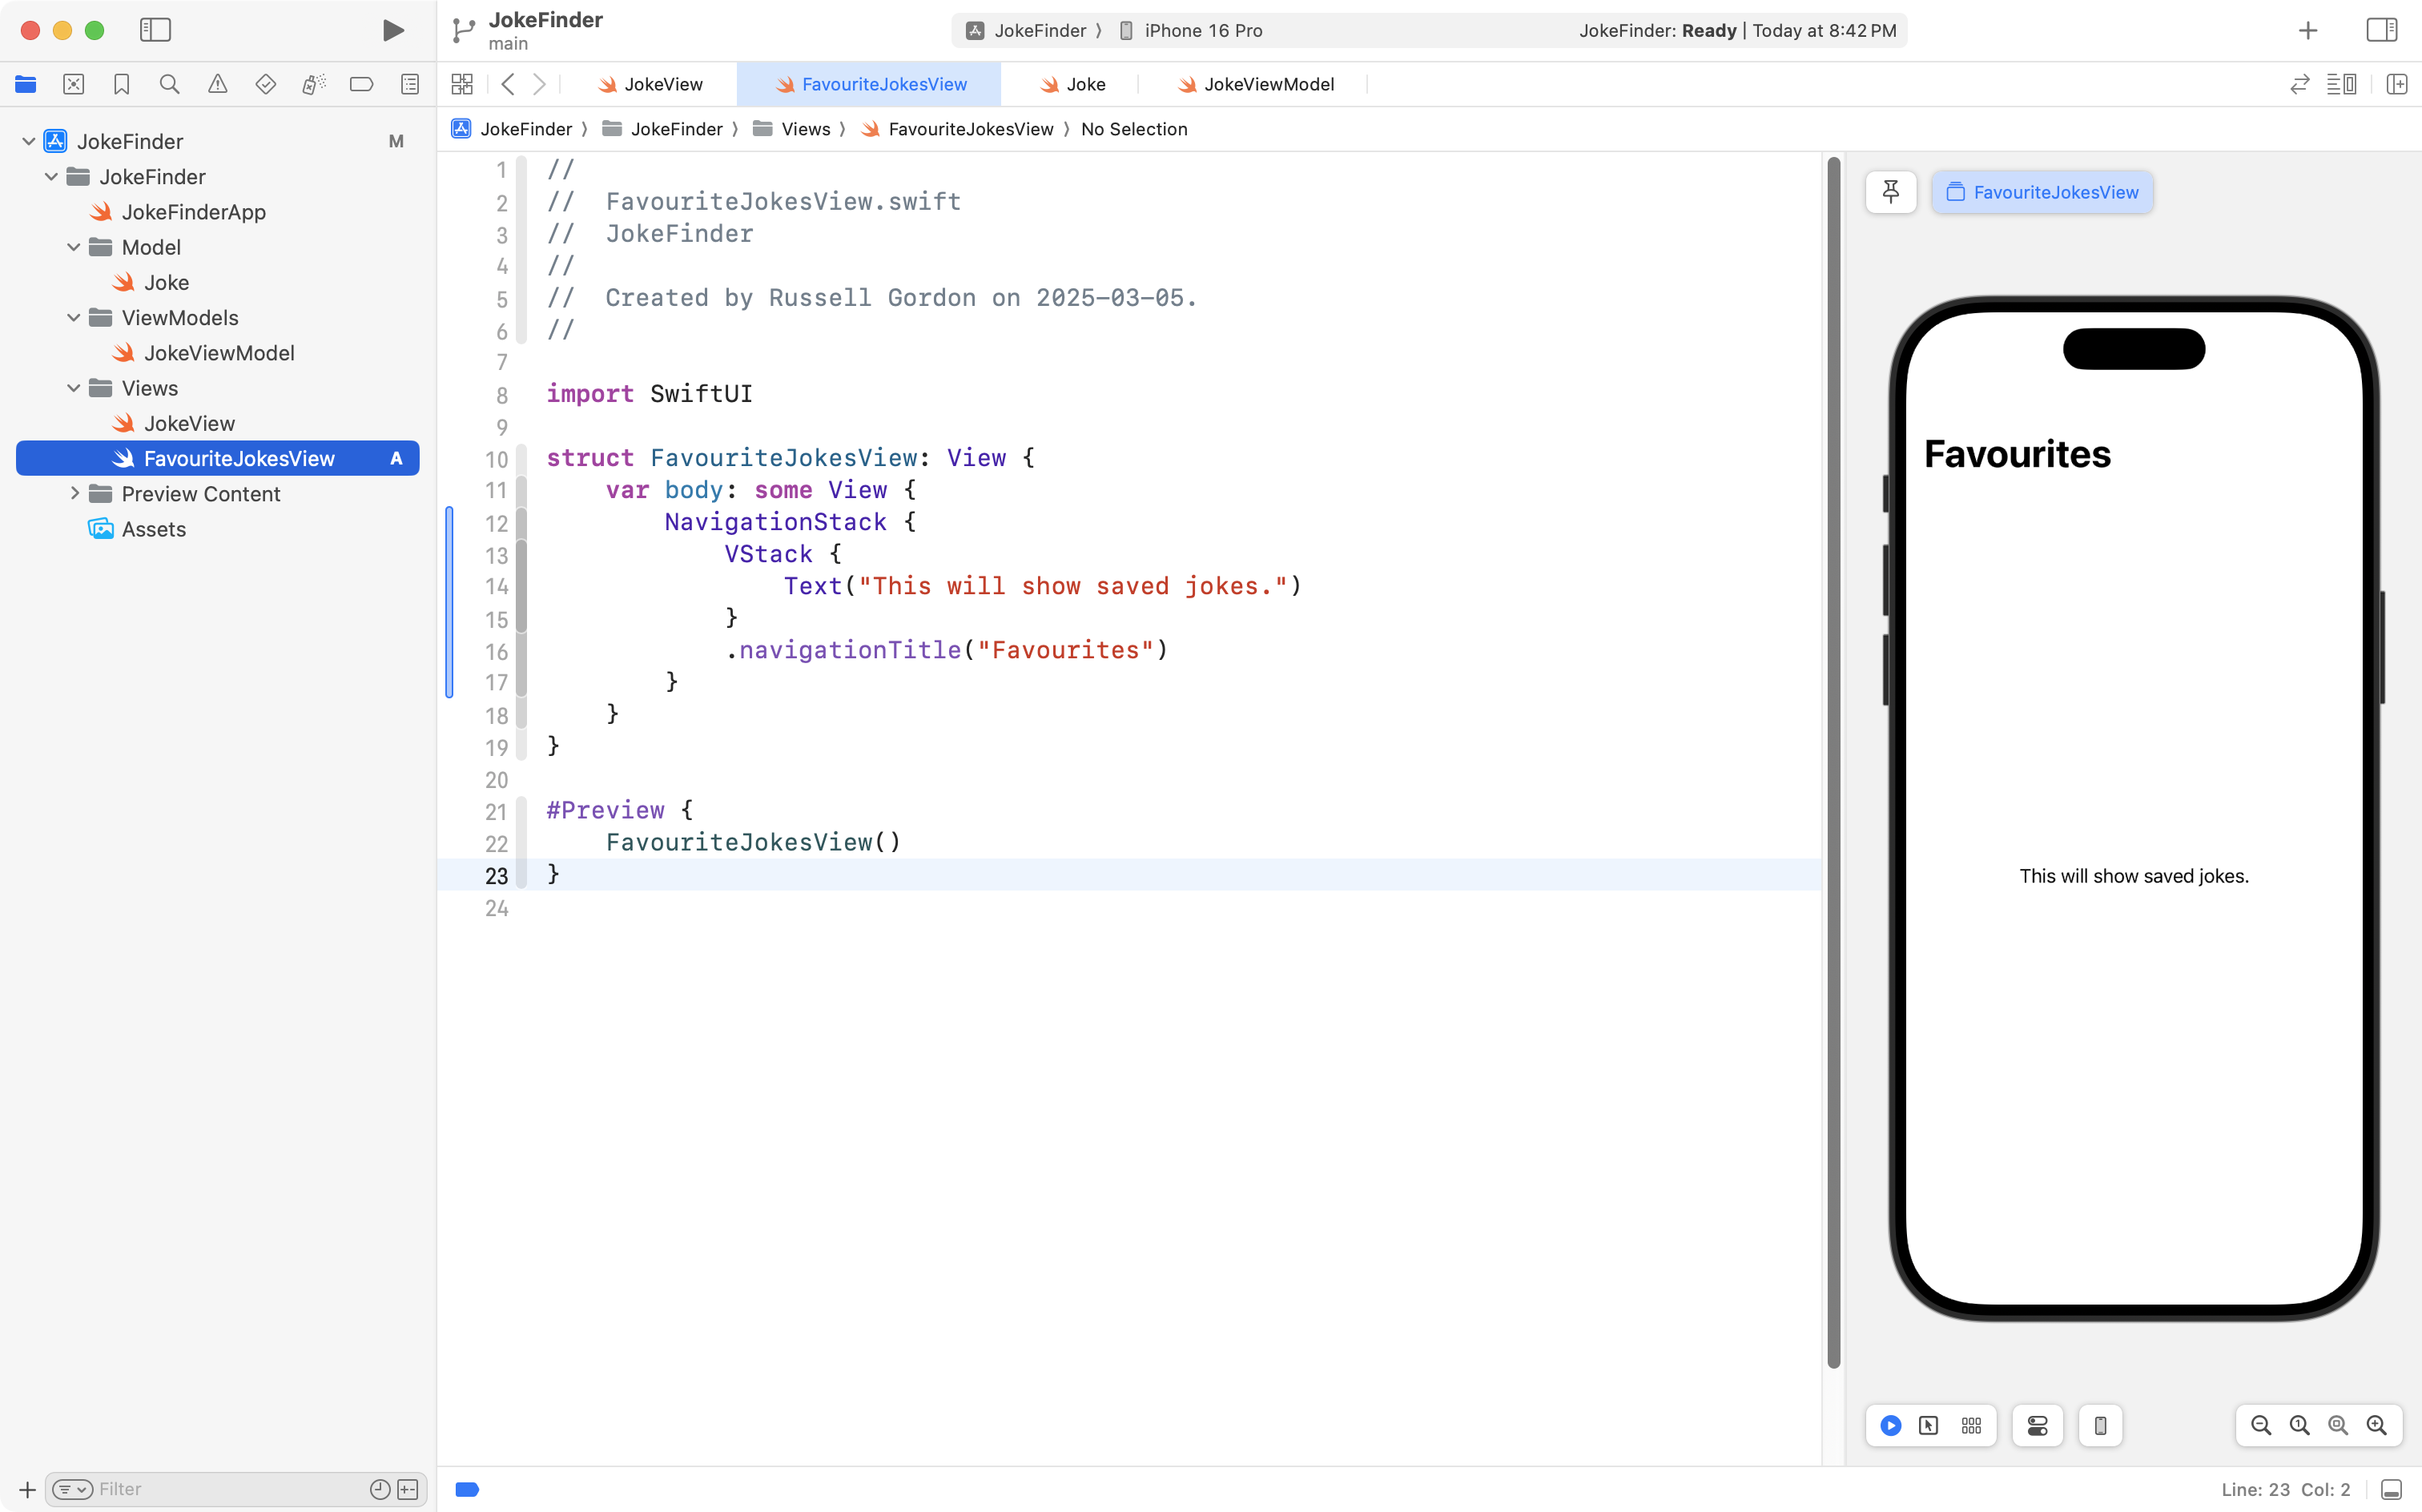Select iPhone 16 Pro run destination
2422x1512 pixels.
(x=1202, y=30)
